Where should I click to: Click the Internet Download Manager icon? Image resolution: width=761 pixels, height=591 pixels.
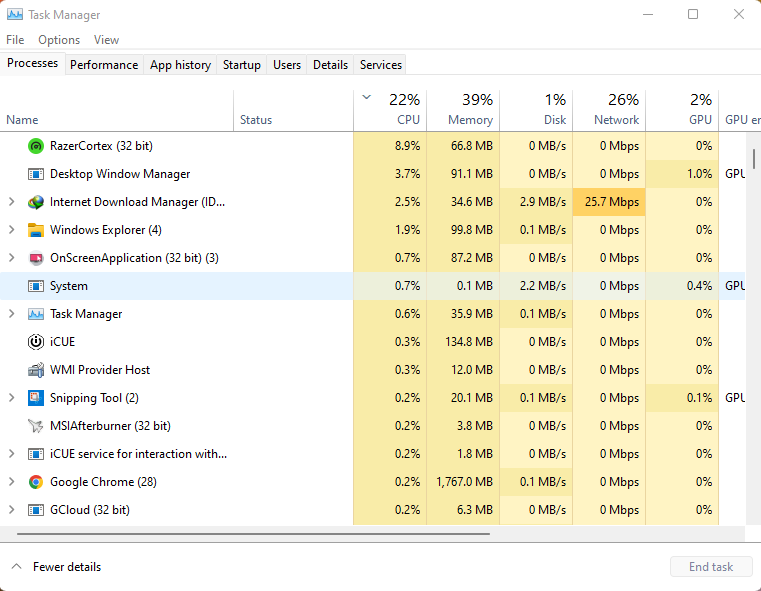tap(36, 202)
